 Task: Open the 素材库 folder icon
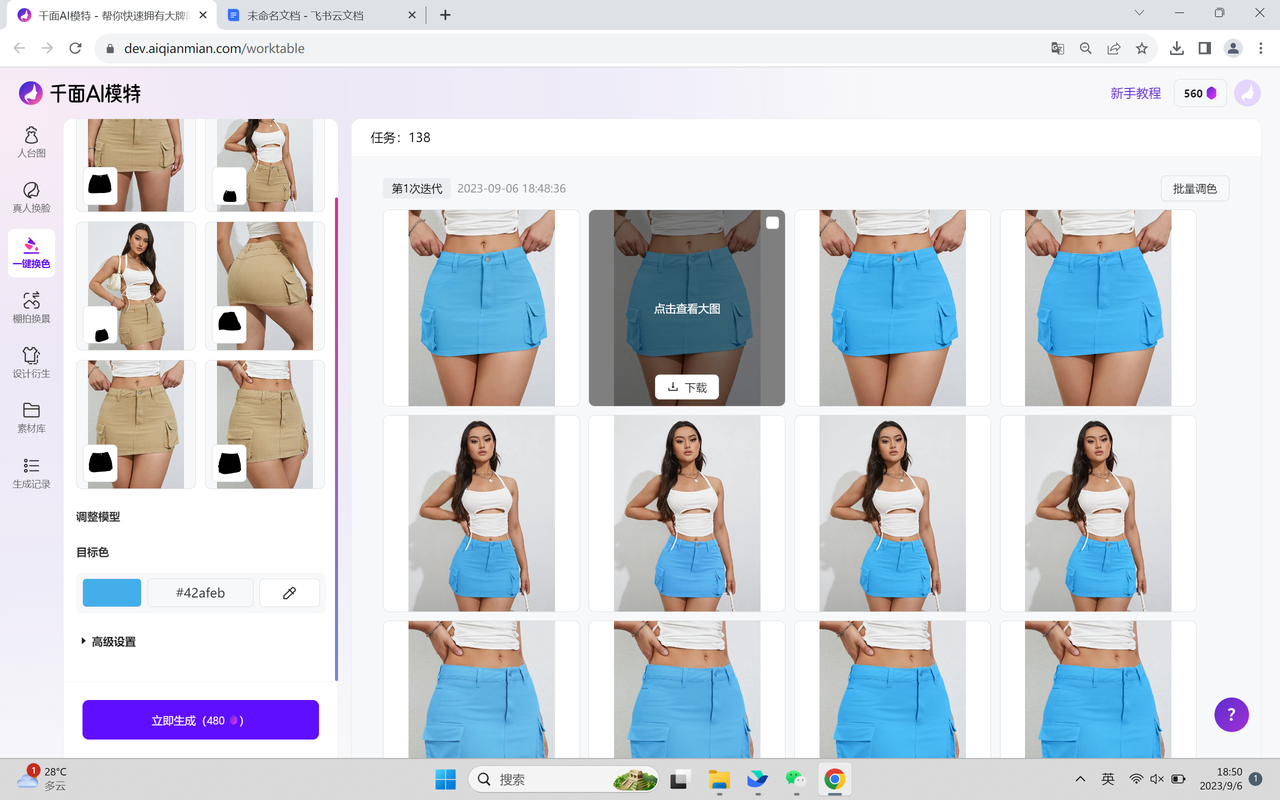tap(31, 410)
